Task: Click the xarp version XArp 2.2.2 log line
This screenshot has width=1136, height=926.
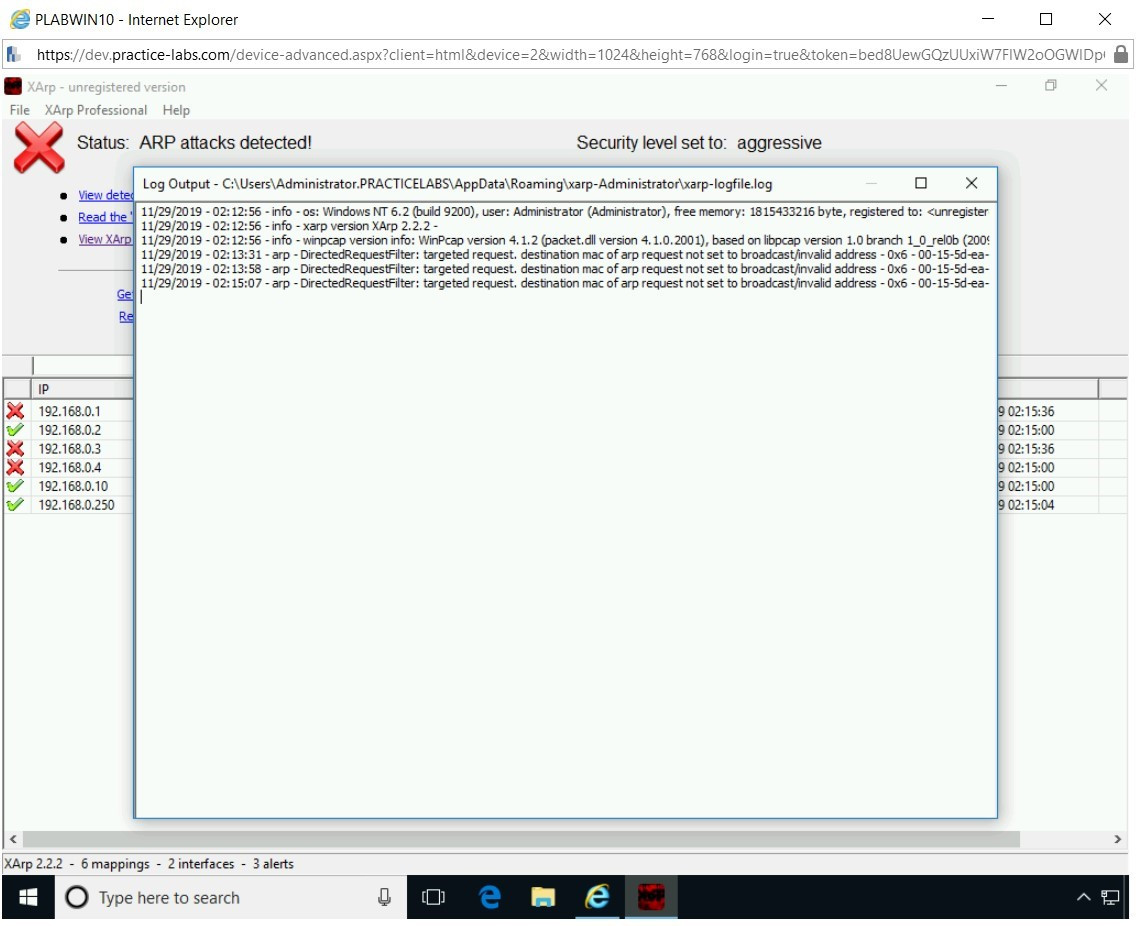Action: (x=290, y=226)
